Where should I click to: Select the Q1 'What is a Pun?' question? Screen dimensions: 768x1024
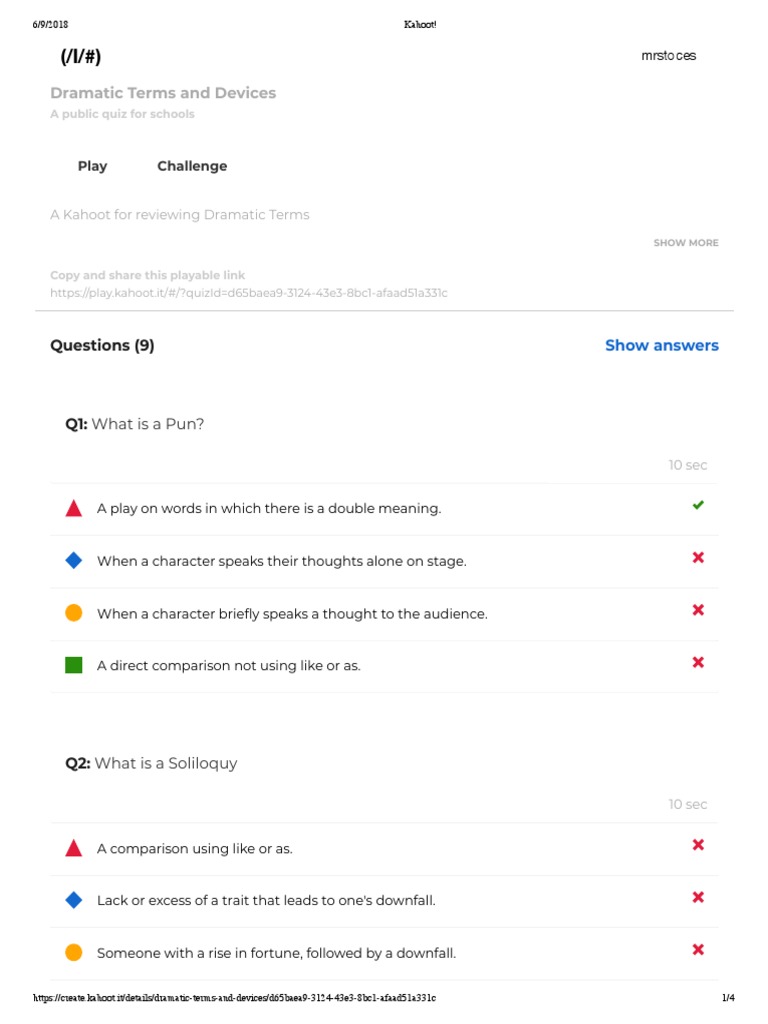tap(135, 424)
